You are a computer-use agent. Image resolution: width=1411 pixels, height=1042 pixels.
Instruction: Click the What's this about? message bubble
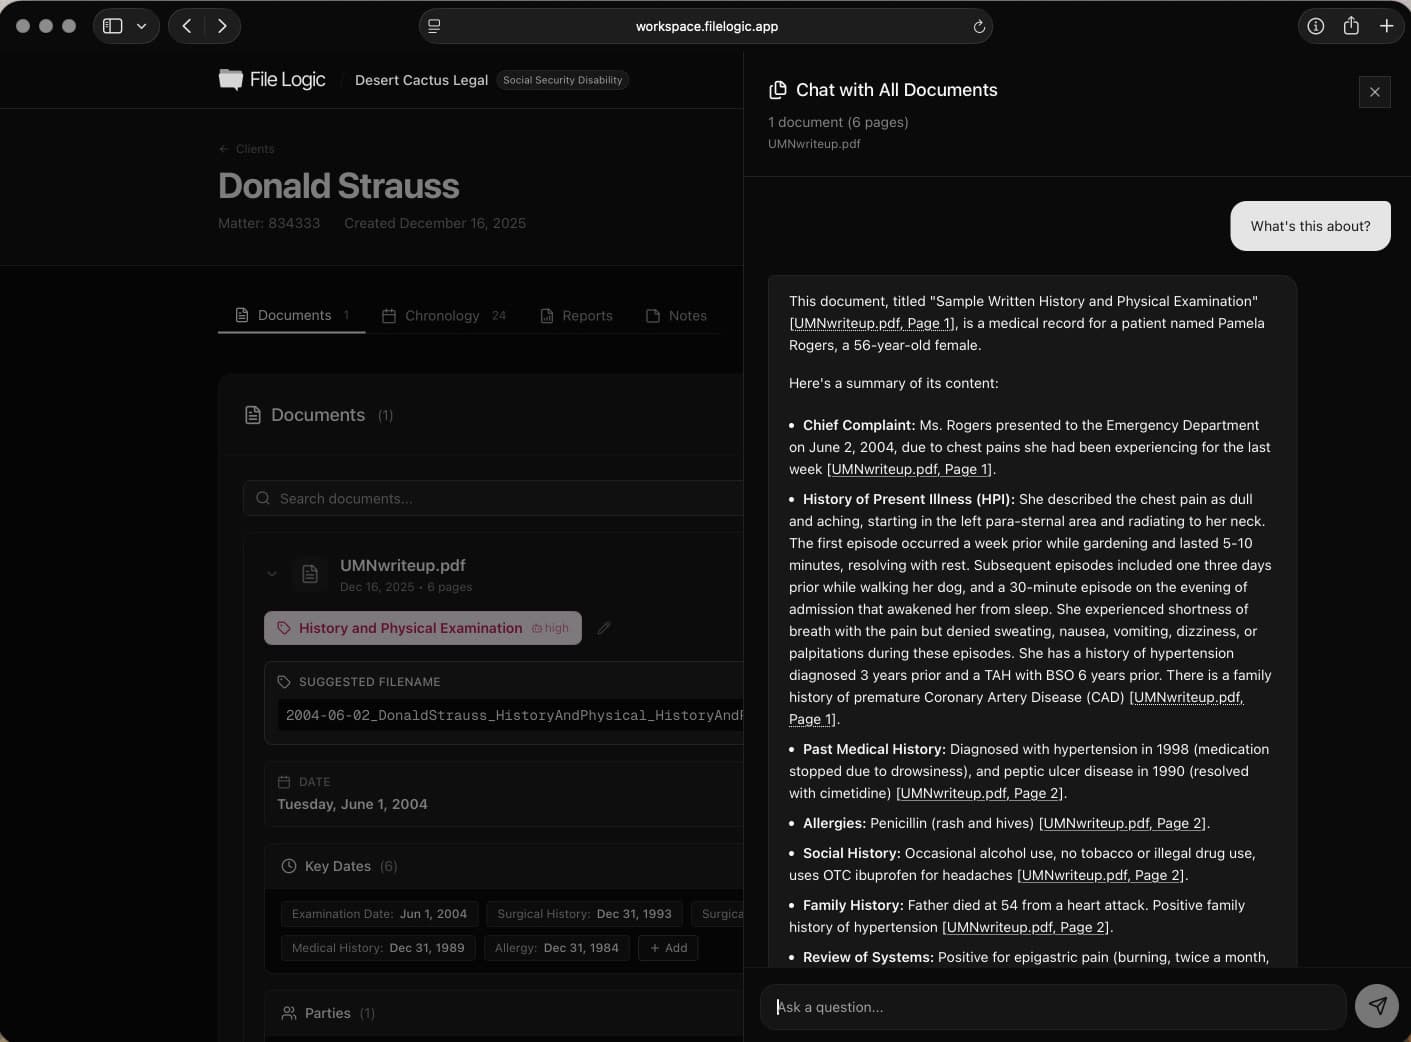(1310, 226)
